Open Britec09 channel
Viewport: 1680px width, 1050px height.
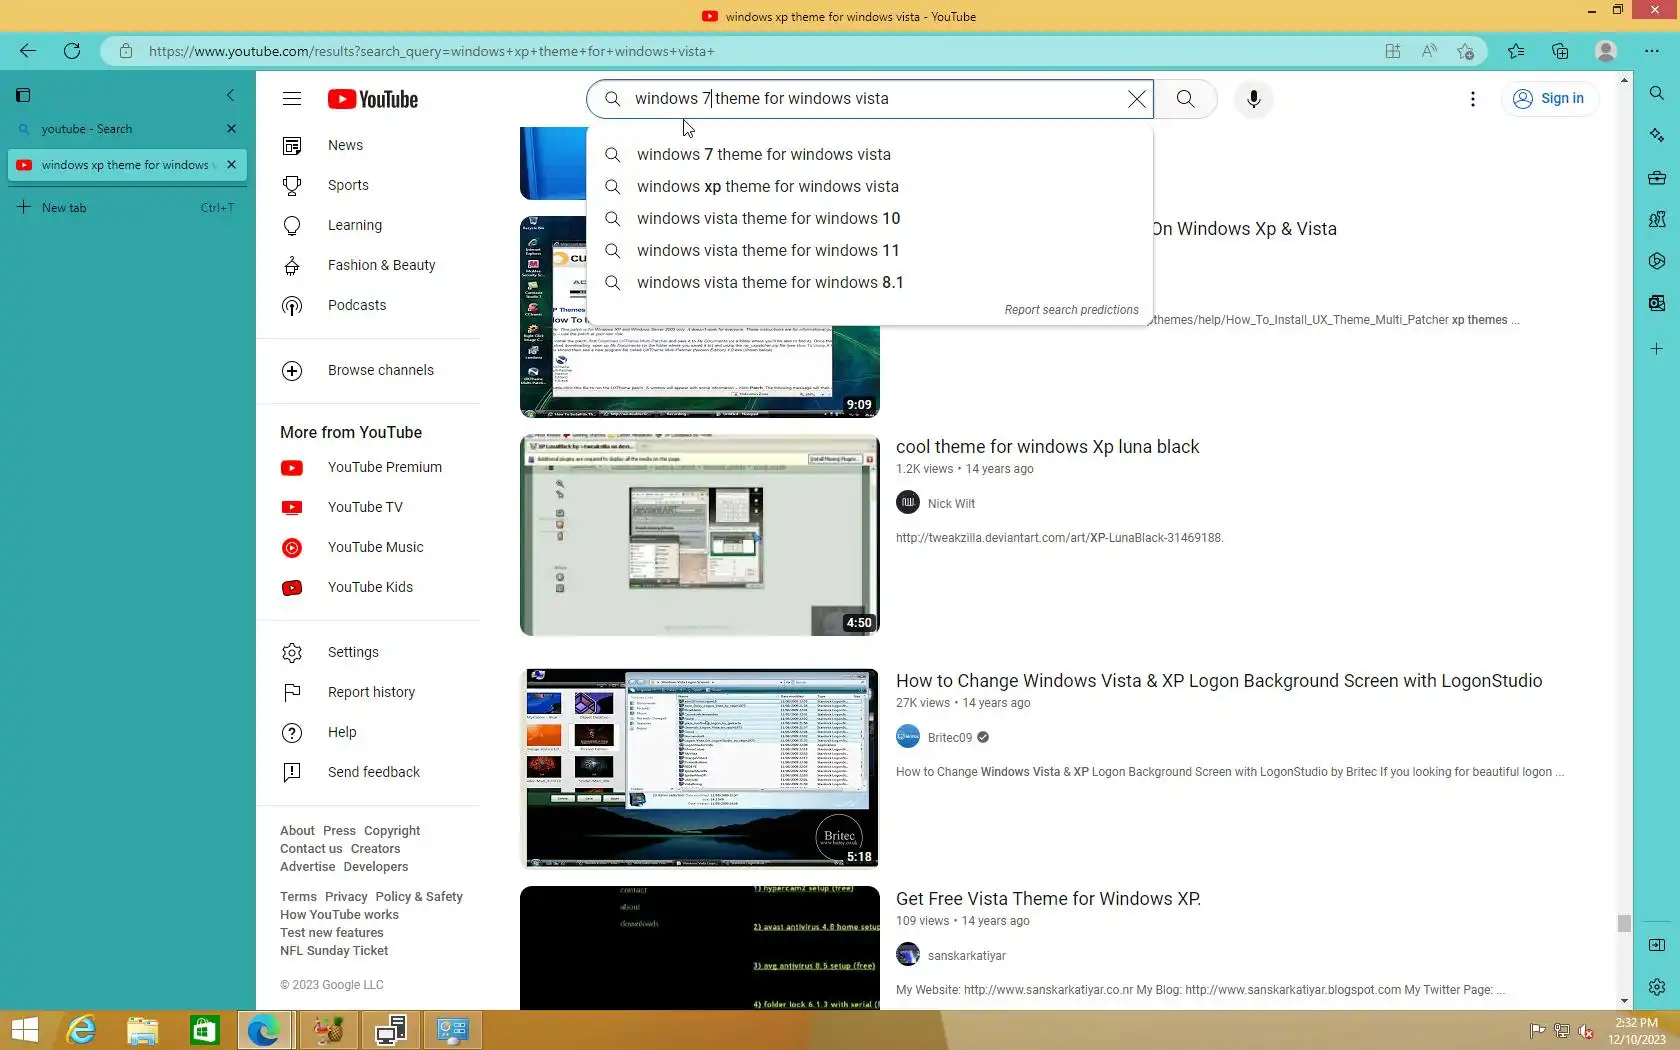(x=950, y=738)
